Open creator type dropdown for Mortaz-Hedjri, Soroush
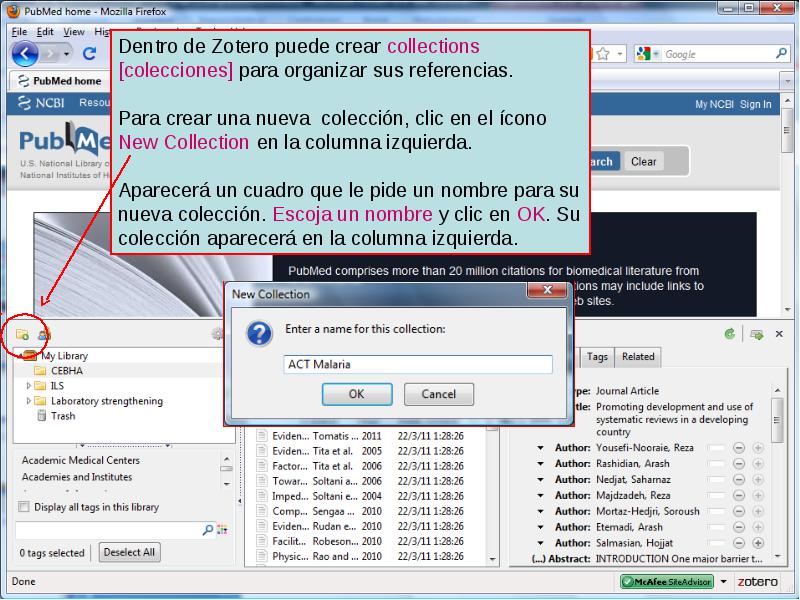The width and height of the screenshot is (800, 600). click(540, 511)
